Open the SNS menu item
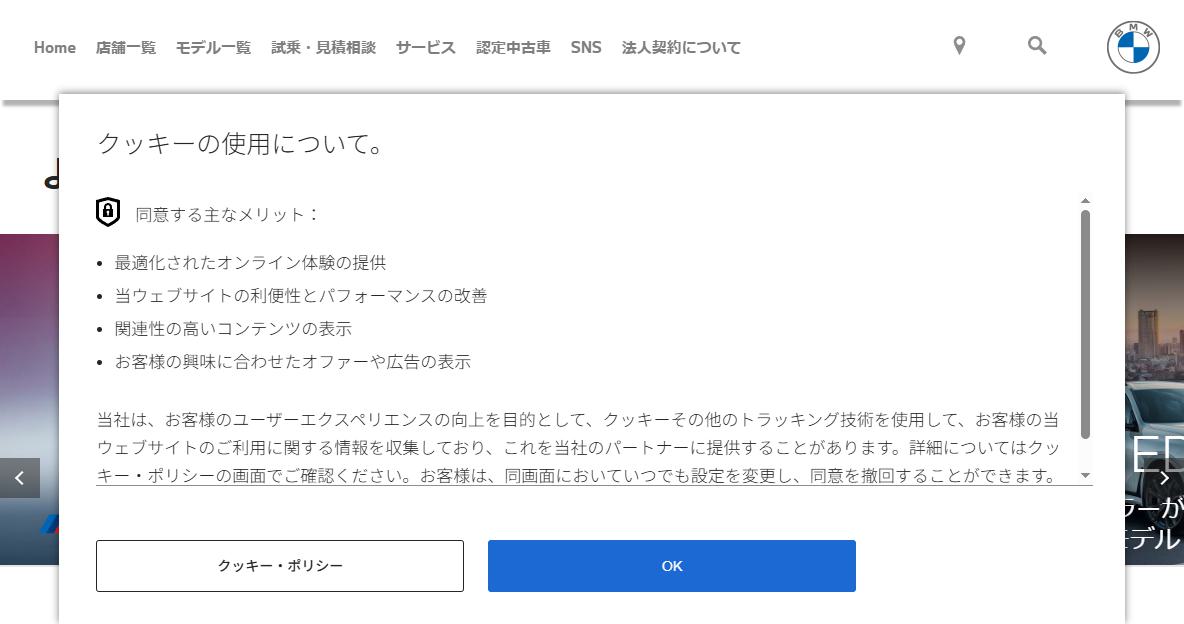 point(586,48)
